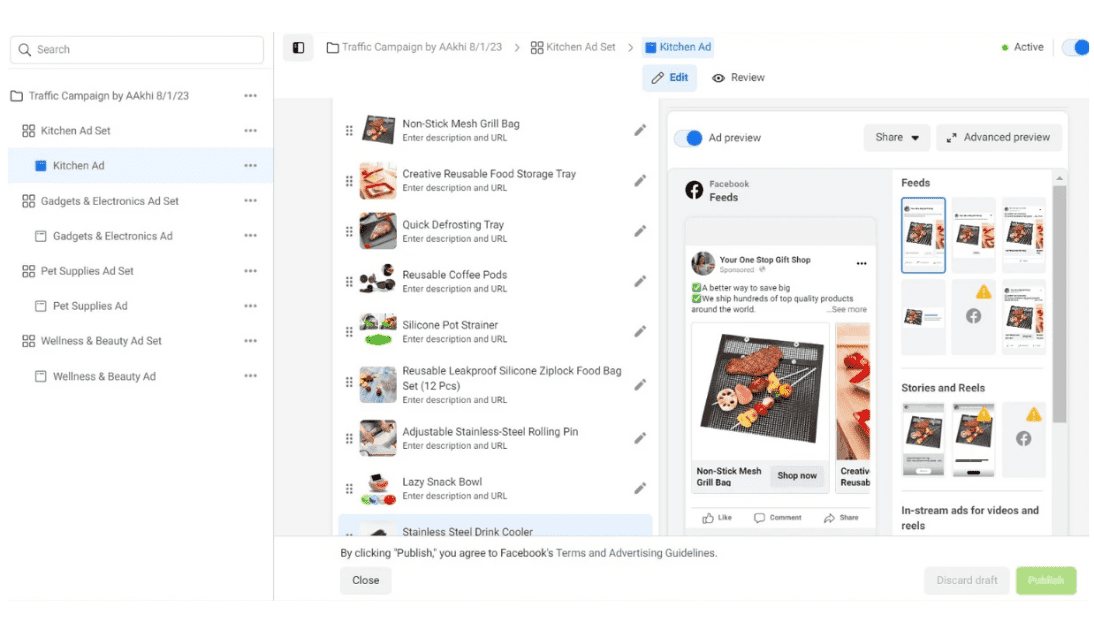This screenshot has height=625, width=1094.
Task: Open three-dot menu for Pet Supplies Ad
Action: pyautogui.click(x=250, y=306)
